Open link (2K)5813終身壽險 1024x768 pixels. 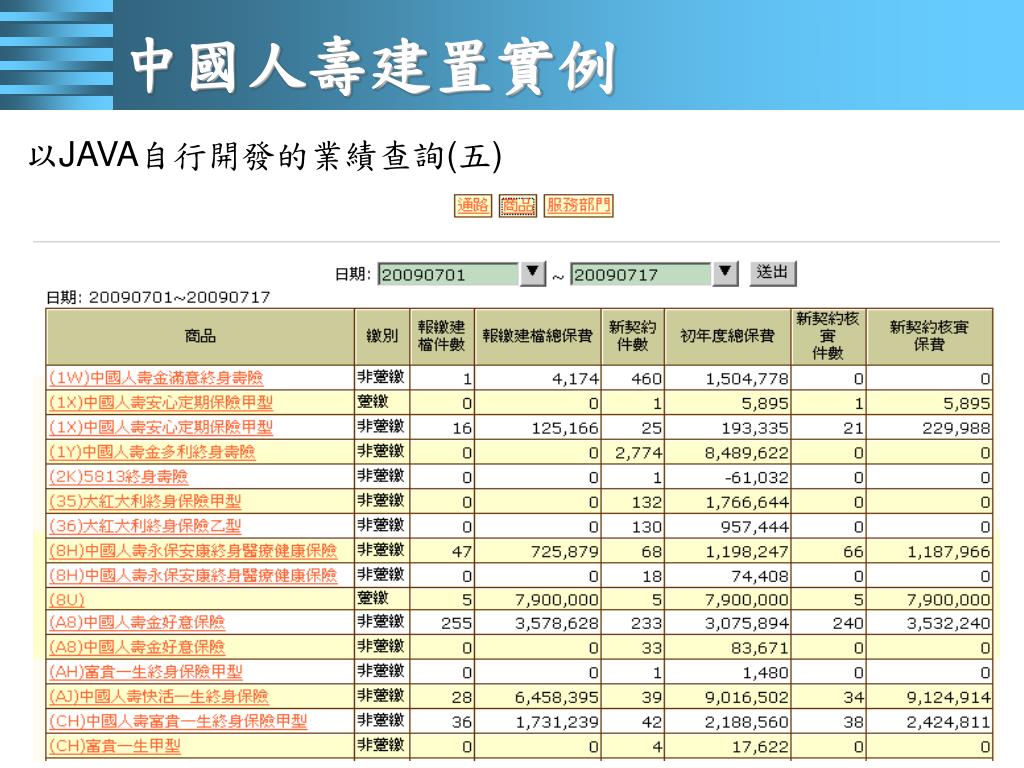point(118,477)
